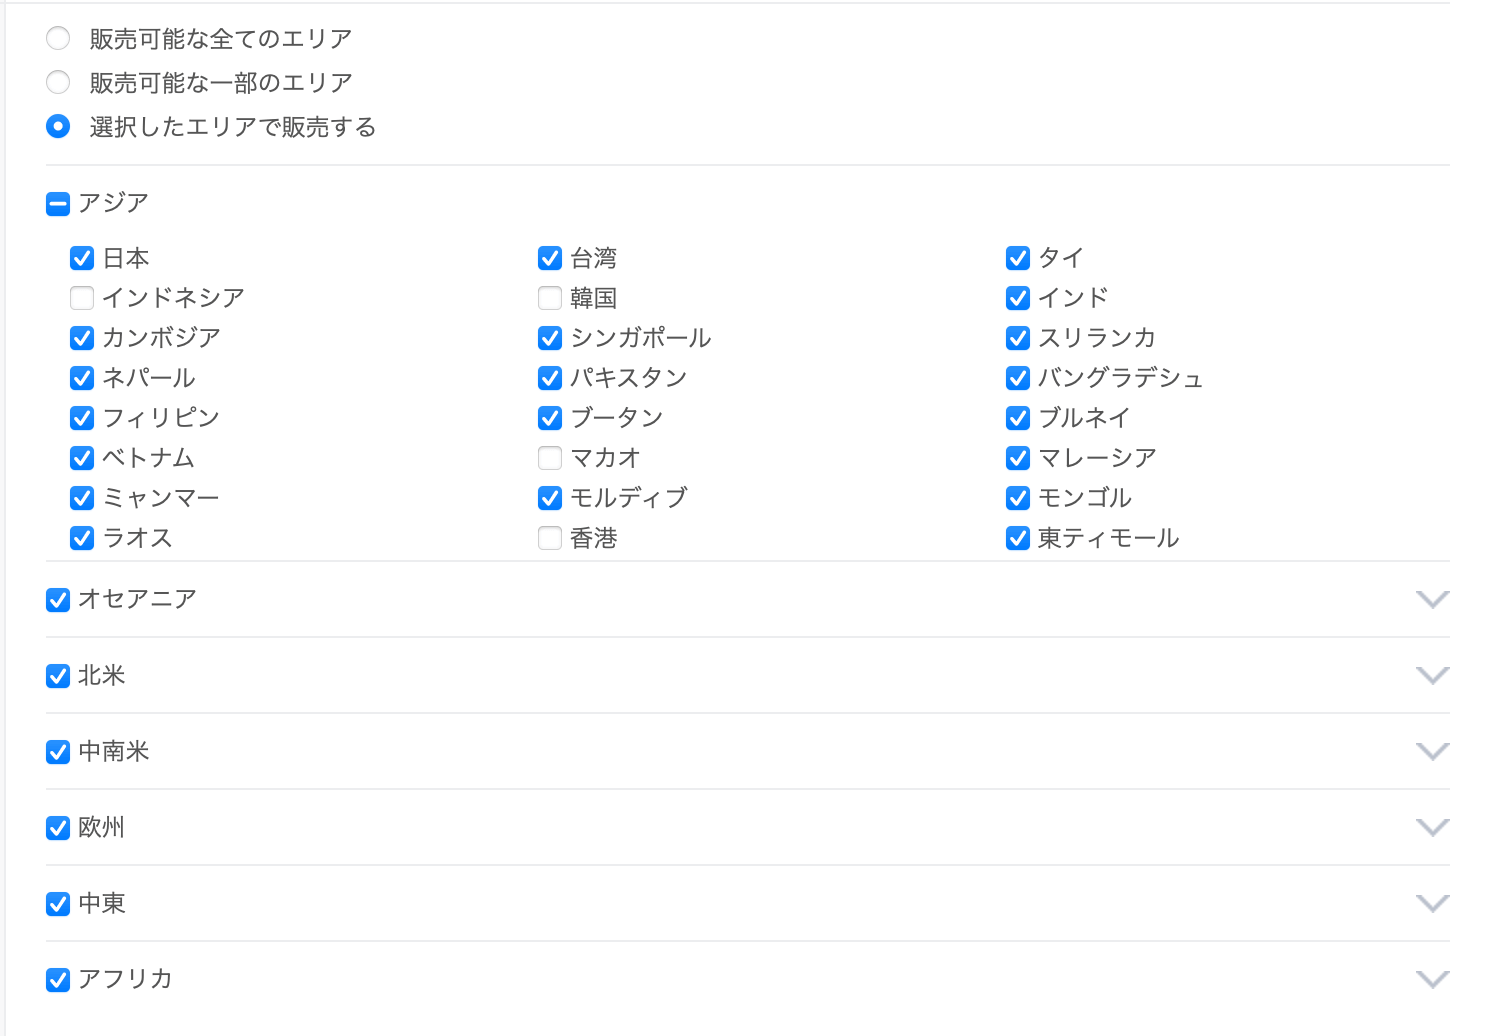Deselect the アフリカ region checkbox
1496x1036 pixels.
pos(58,980)
